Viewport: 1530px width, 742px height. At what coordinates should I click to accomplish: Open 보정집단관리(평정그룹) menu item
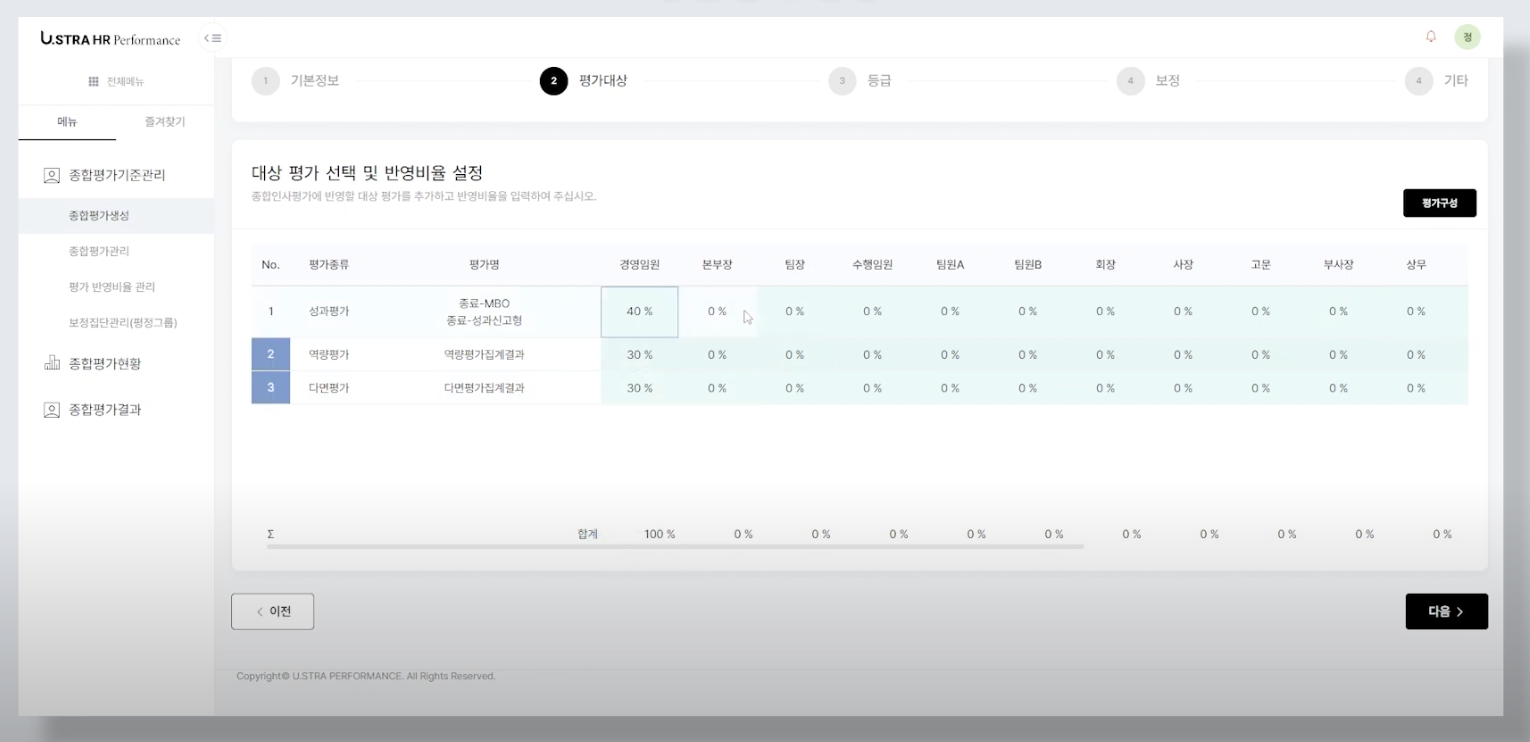pyautogui.click(x=123, y=323)
